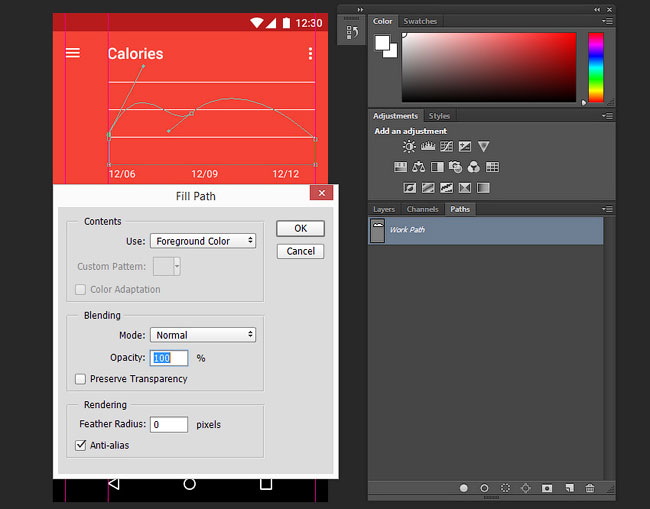Open the History panel icon
The image size is (650, 509).
coord(352,32)
